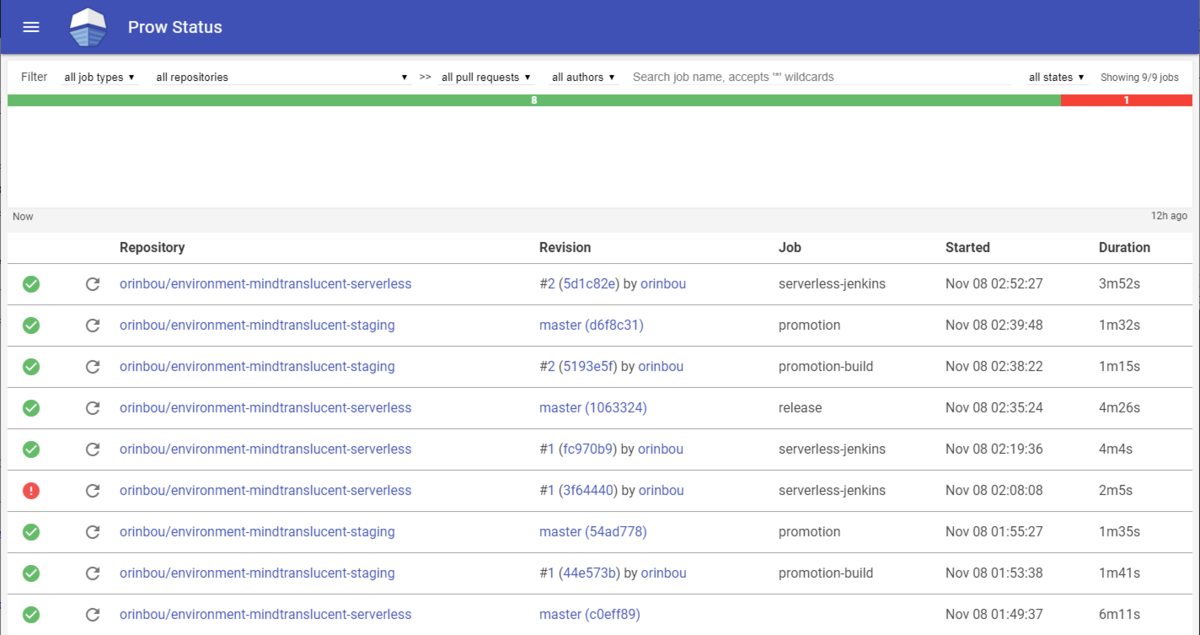Image resolution: width=1200 pixels, height=635 pixels.
Task: Rerun the failed job started 02:08:08
Action: (x=93, y=491)
